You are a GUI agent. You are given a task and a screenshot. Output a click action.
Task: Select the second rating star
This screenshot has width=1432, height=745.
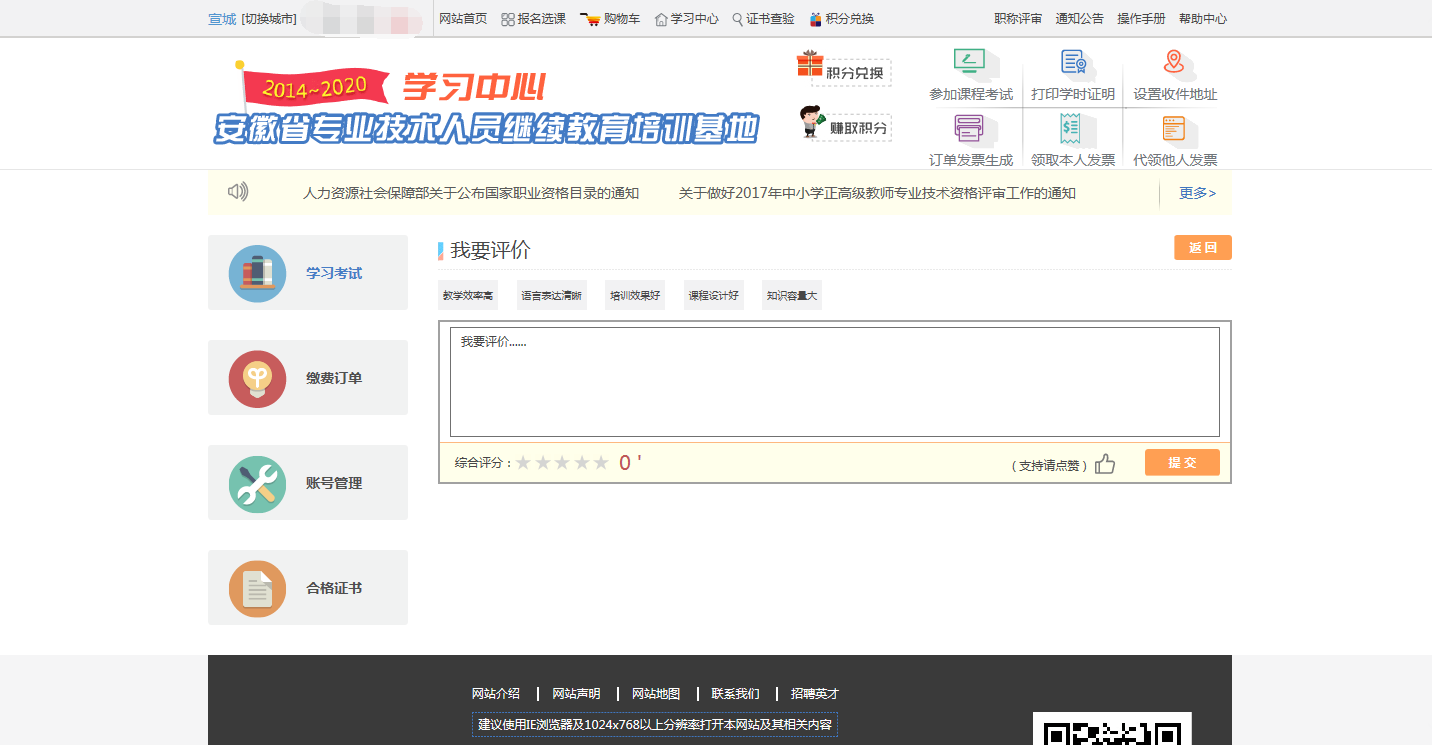[x=543, y=463]
